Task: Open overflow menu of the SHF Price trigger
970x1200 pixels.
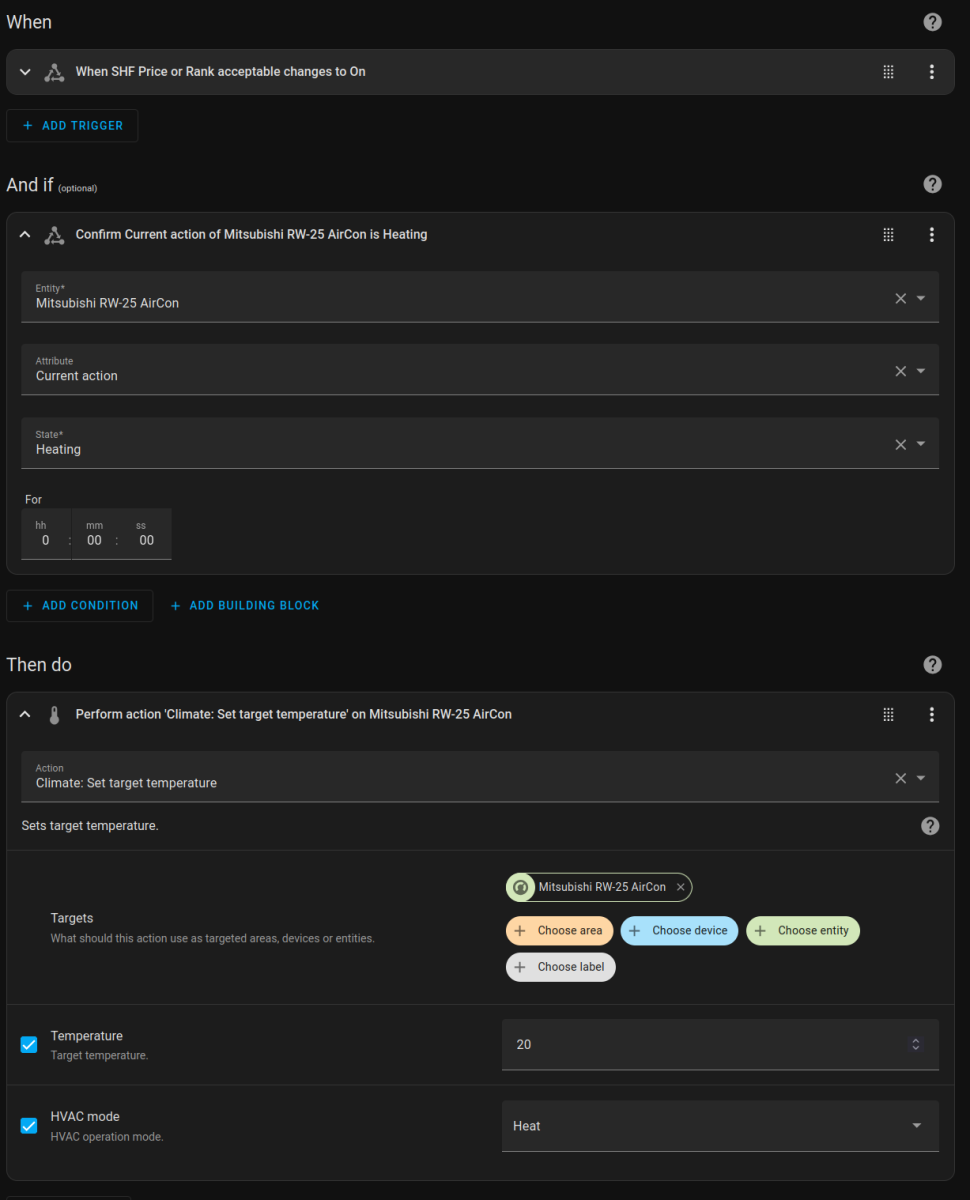Action: tap(931, 72)
